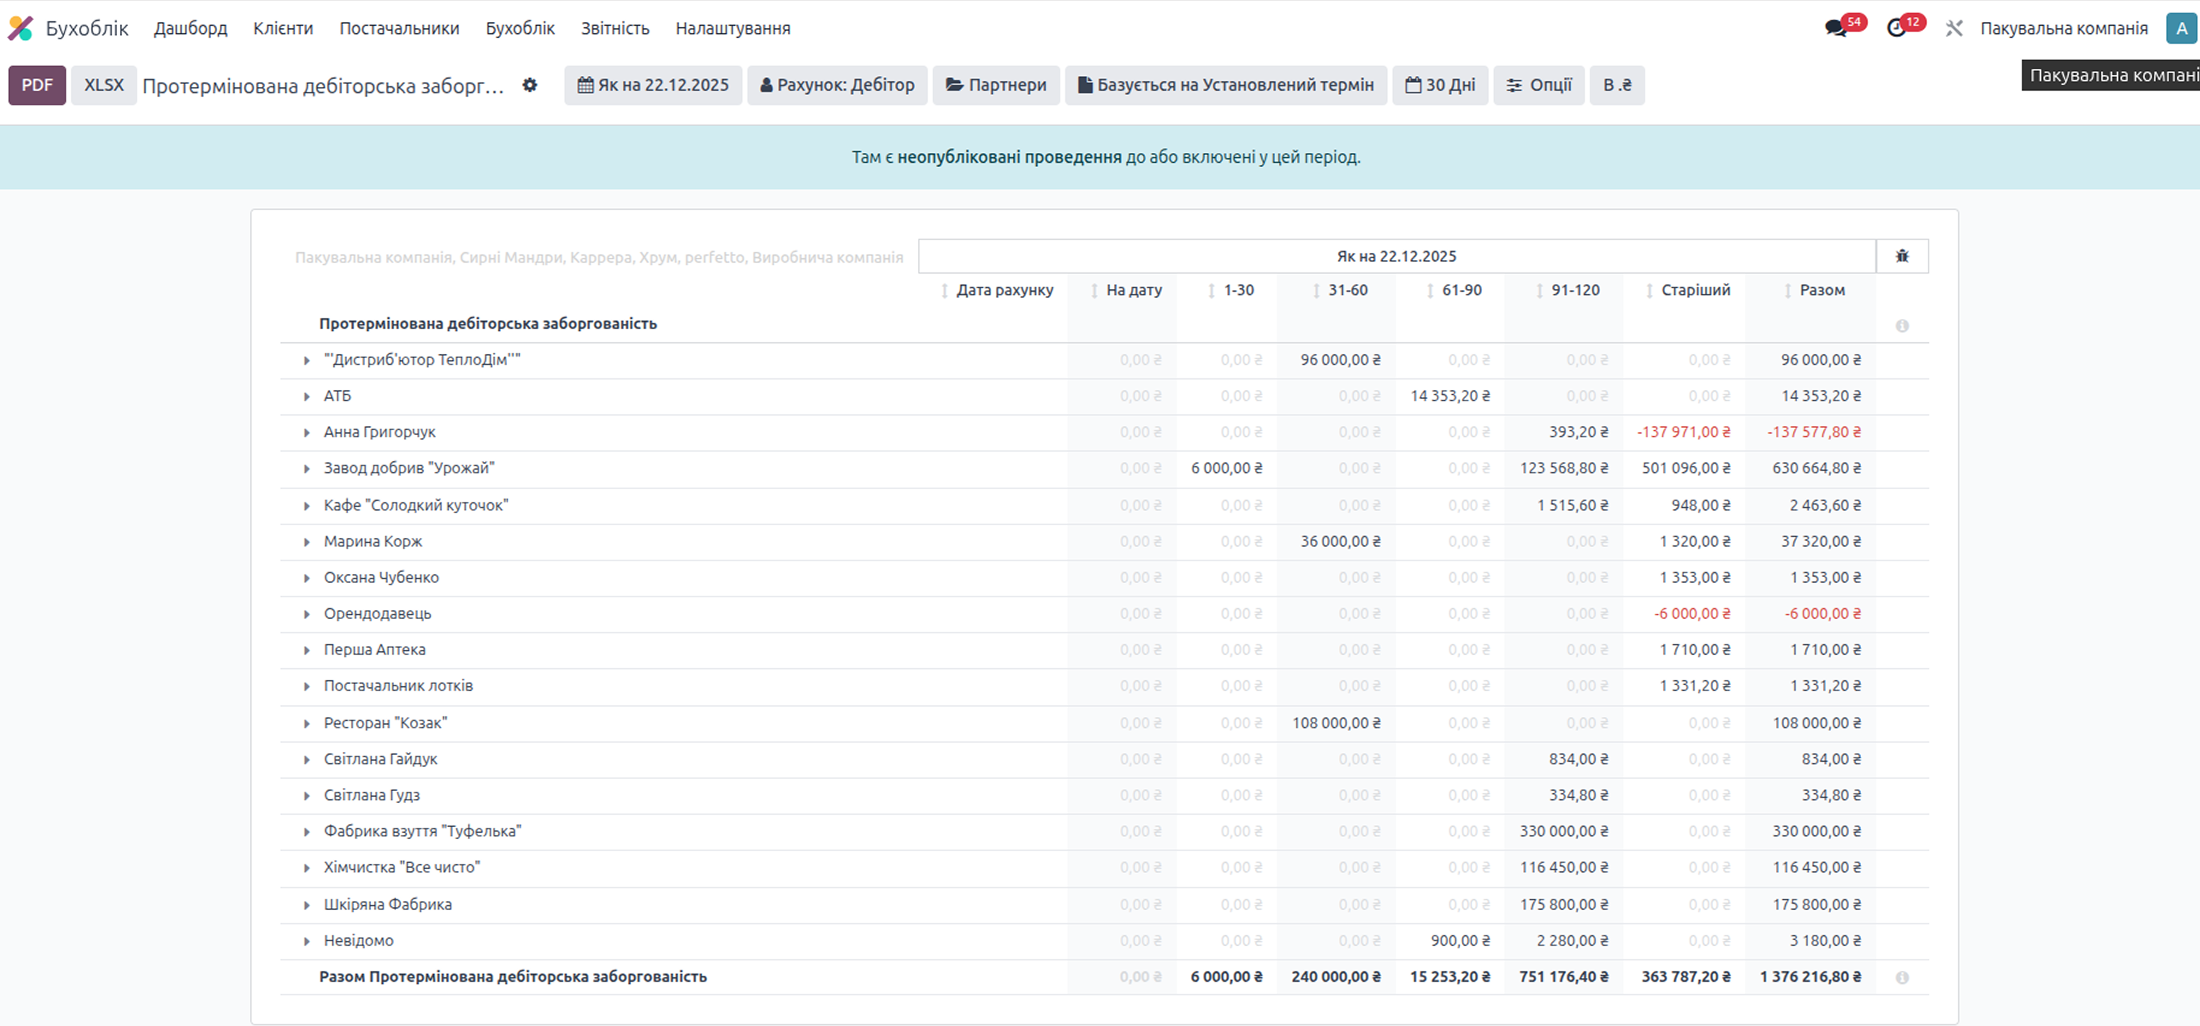Screen dimensions: 2200x1026
Task: Click the неопубліковані проведення link
Action: pyautogui.click(x=1009, y=157)
